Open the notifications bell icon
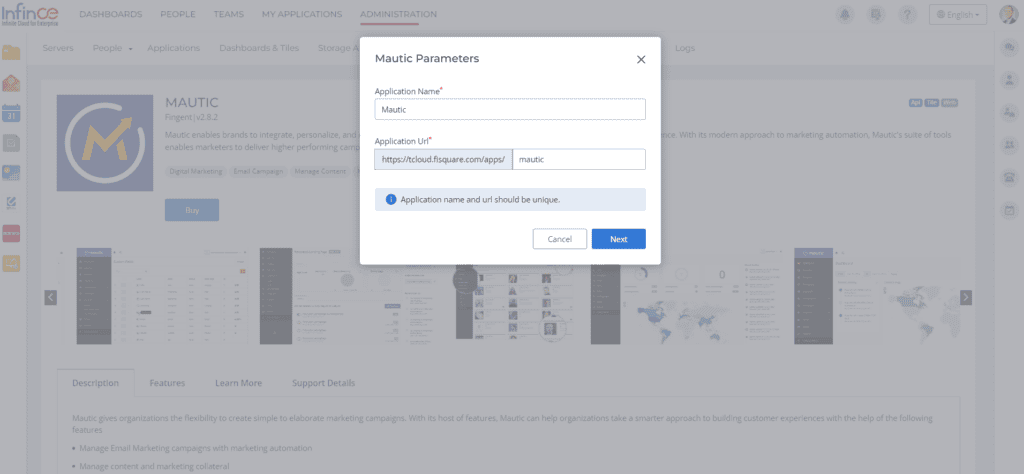 (845, 14)
